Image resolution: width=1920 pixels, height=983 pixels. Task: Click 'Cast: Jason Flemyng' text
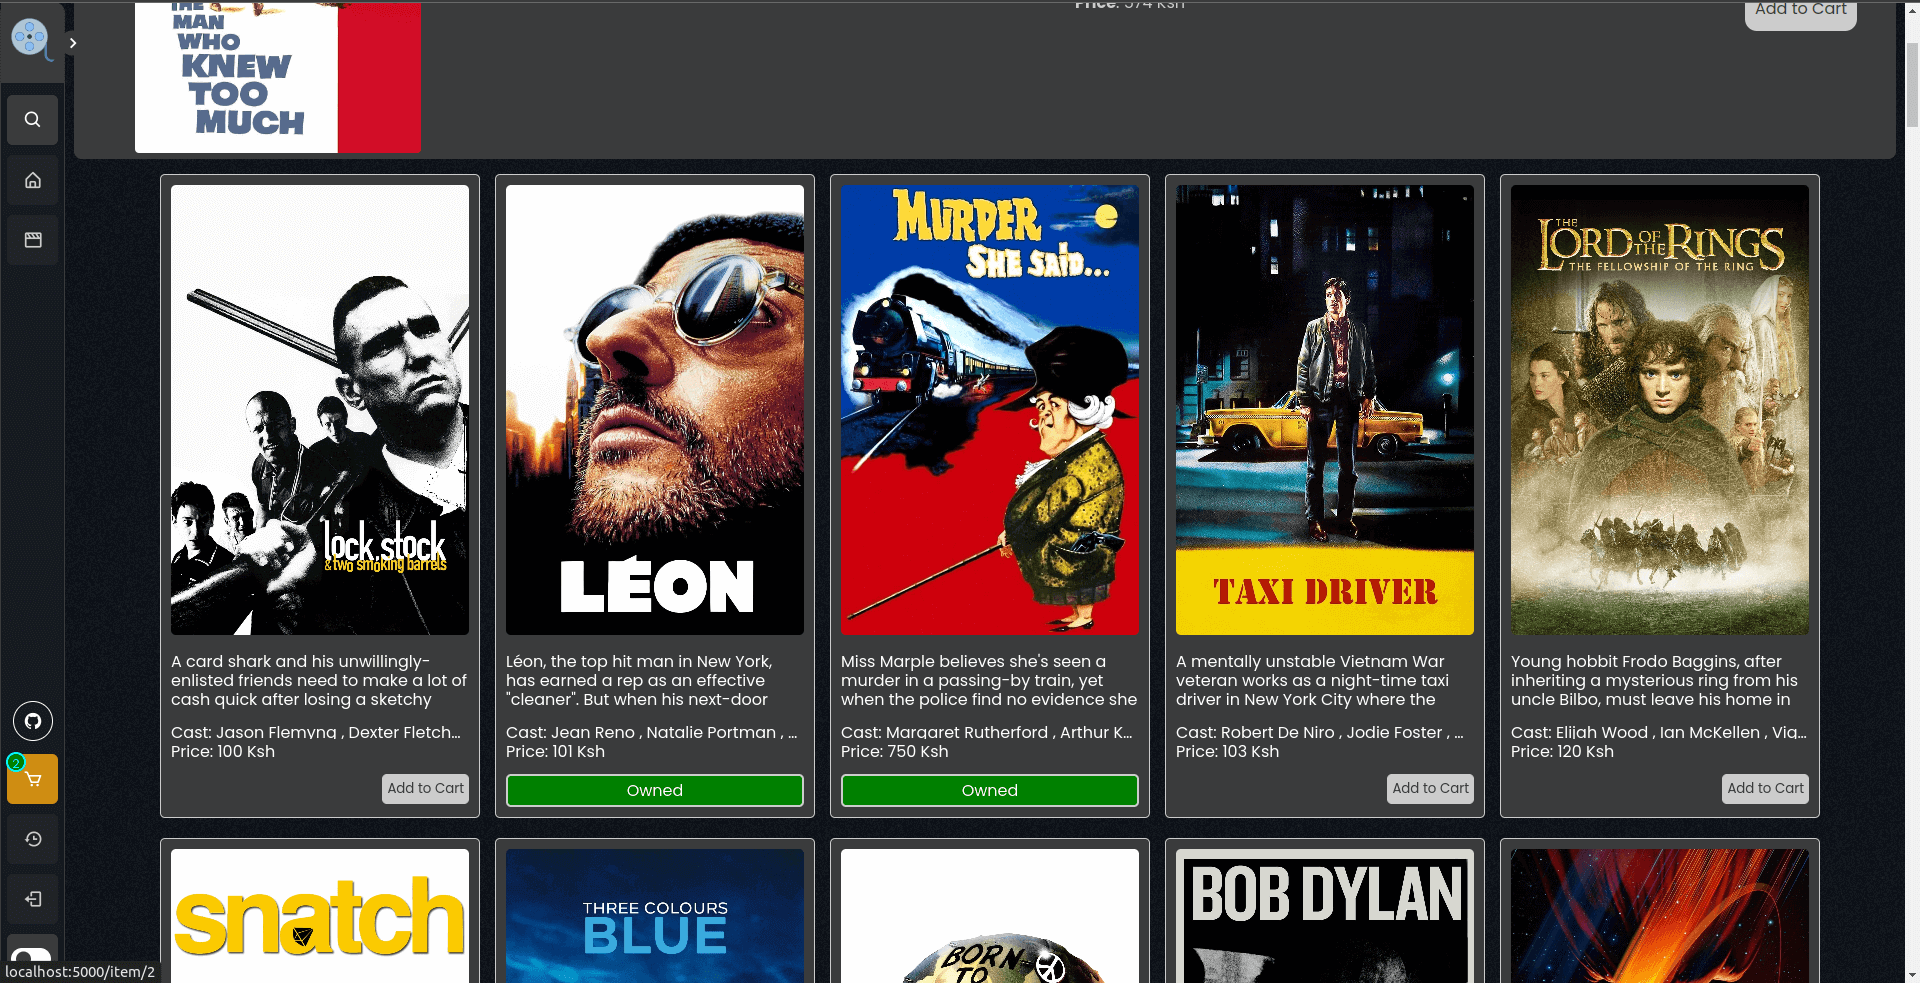316,732
